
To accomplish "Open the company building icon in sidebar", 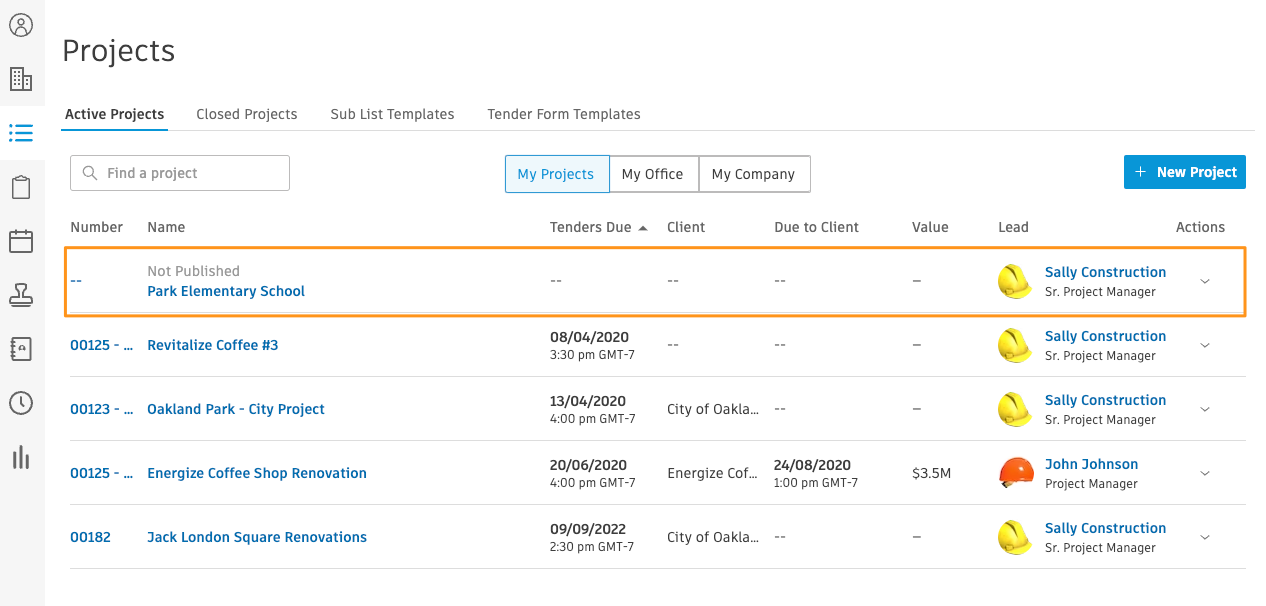I will click(x=21, y=79).
